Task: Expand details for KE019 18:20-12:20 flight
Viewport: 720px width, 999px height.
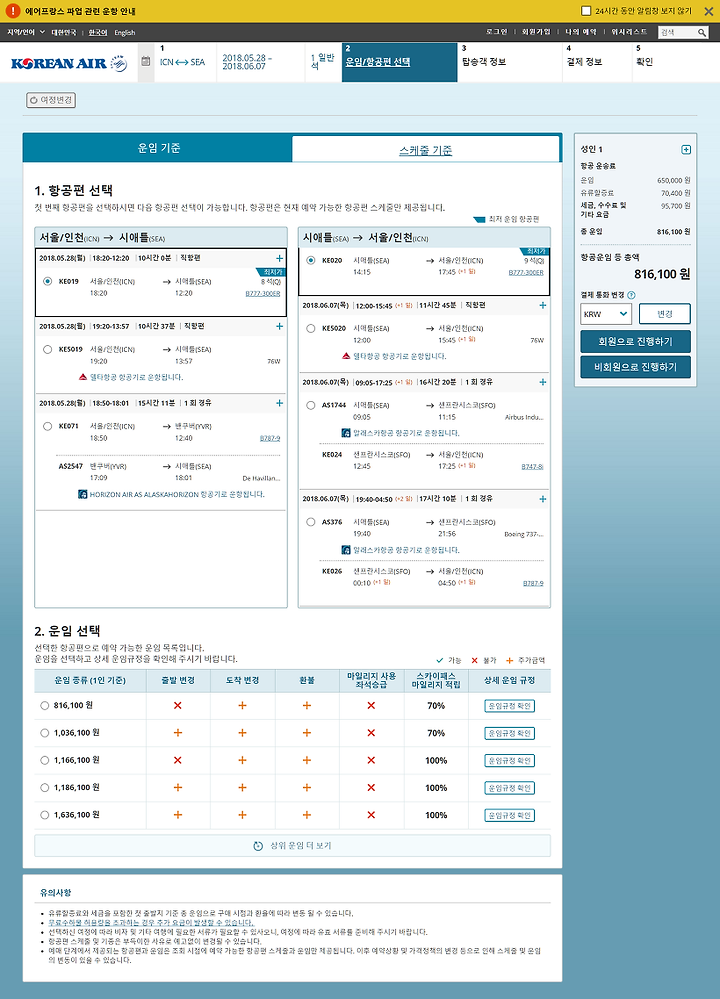Action: pos(279,258)
